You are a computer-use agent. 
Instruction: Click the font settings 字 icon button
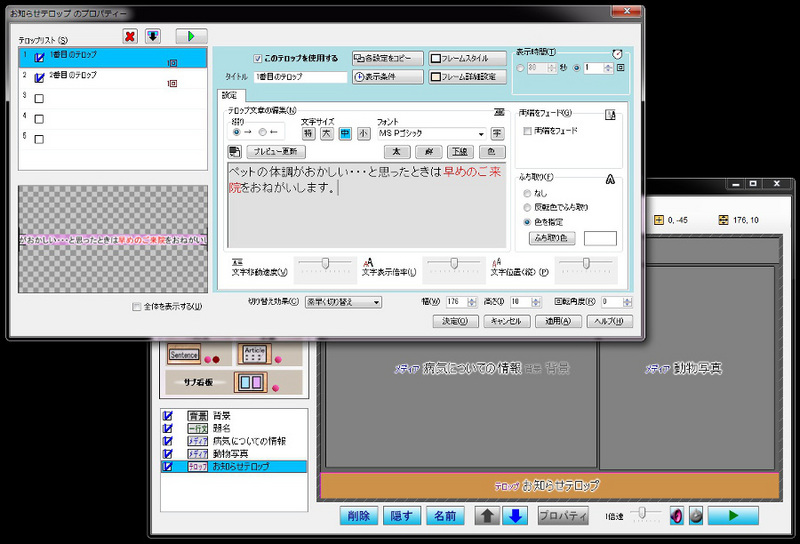click(x=497, y=133)
